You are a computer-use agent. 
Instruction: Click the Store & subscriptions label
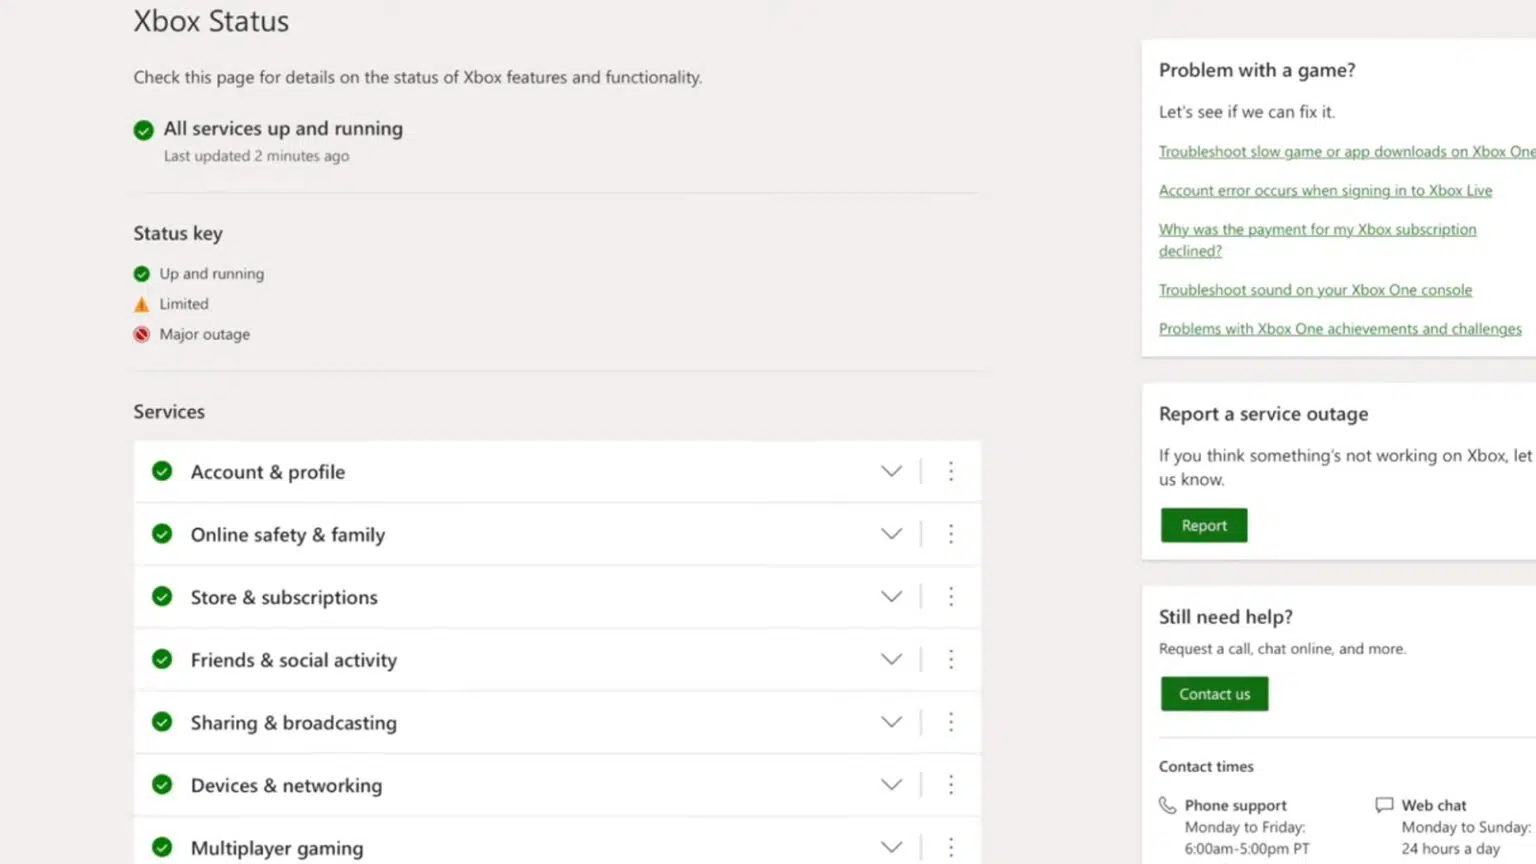pyautogui.click(x=284, y=598)
